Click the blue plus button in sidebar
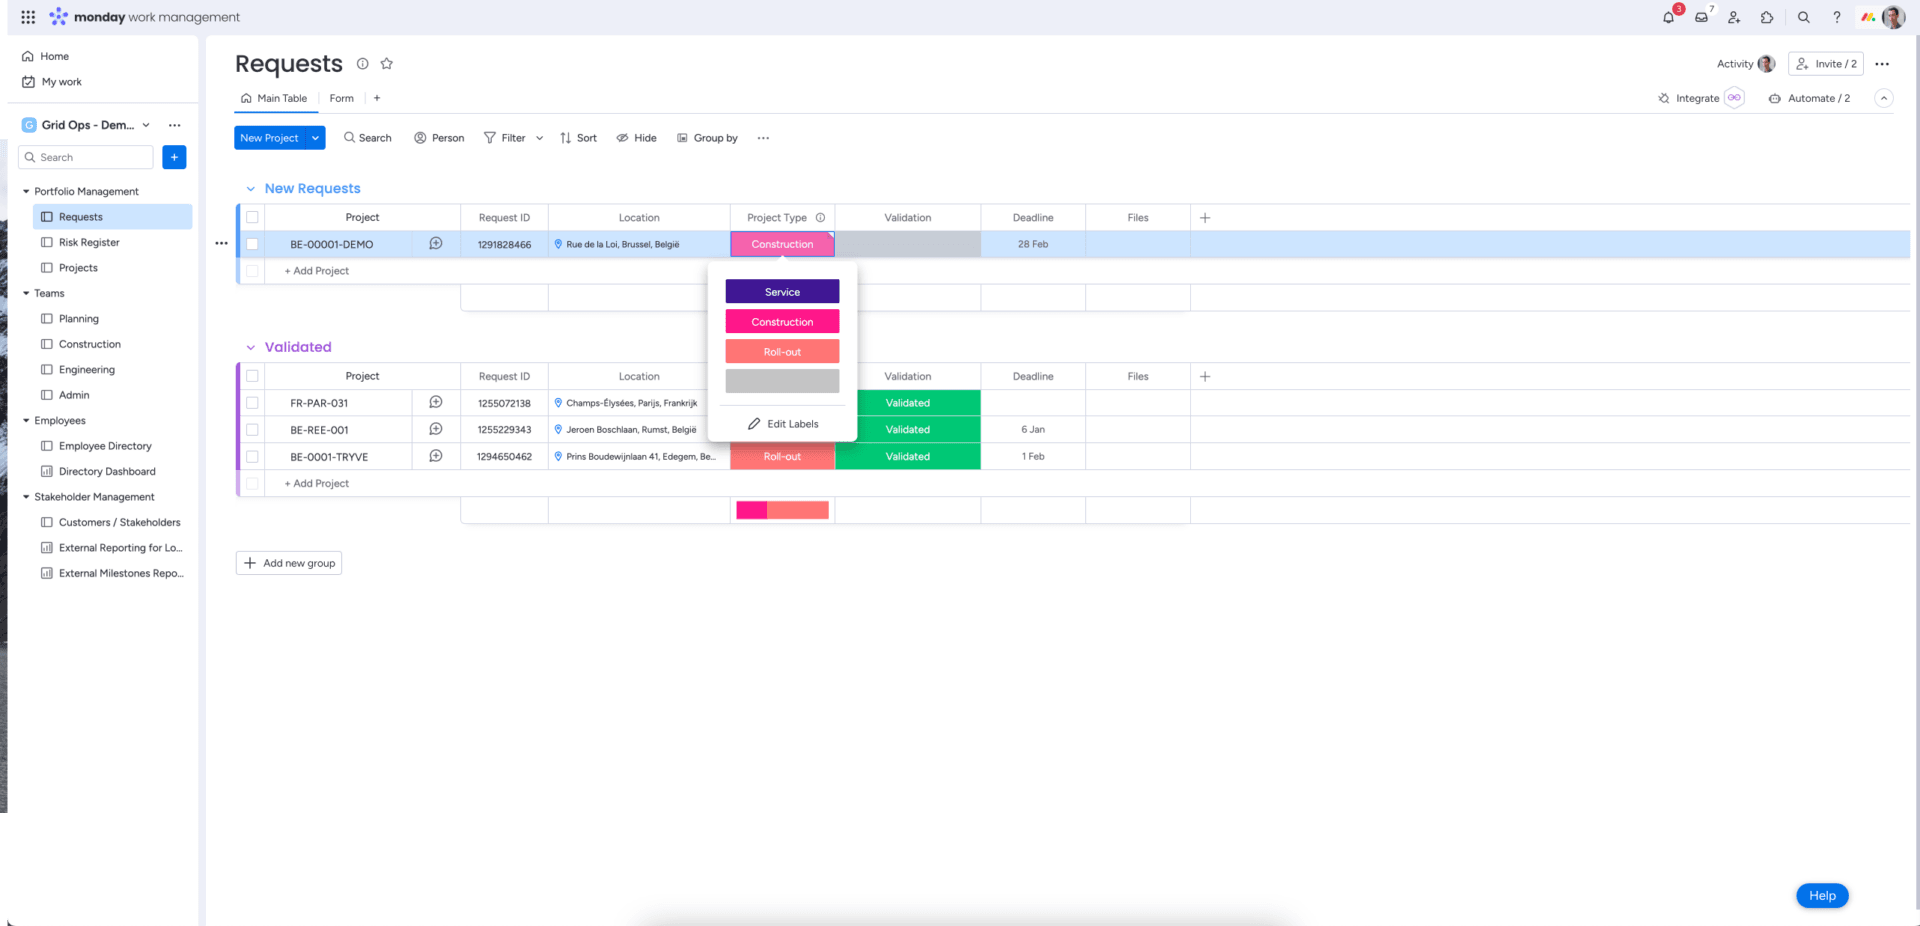The image size is (1920, 926). tap(174, 157)
